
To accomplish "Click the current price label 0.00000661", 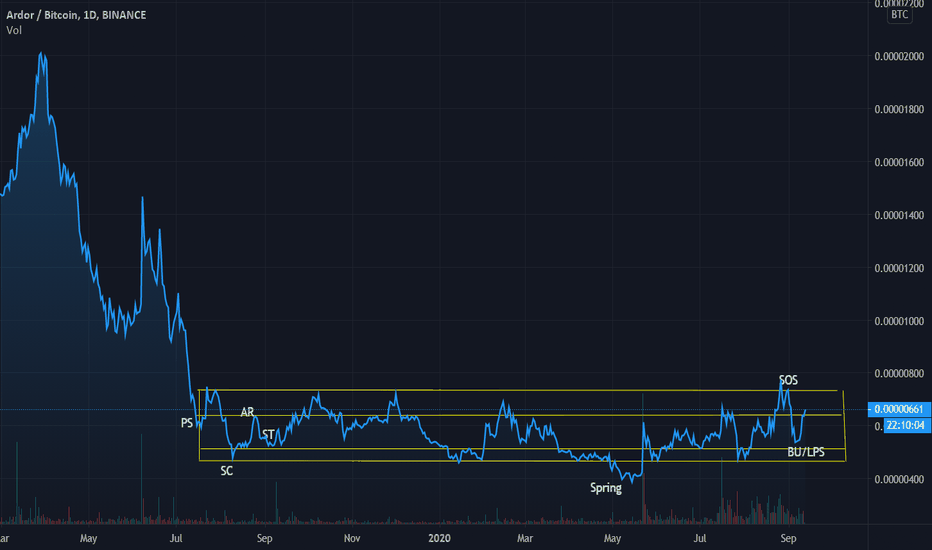I will (x=898, y=409).
